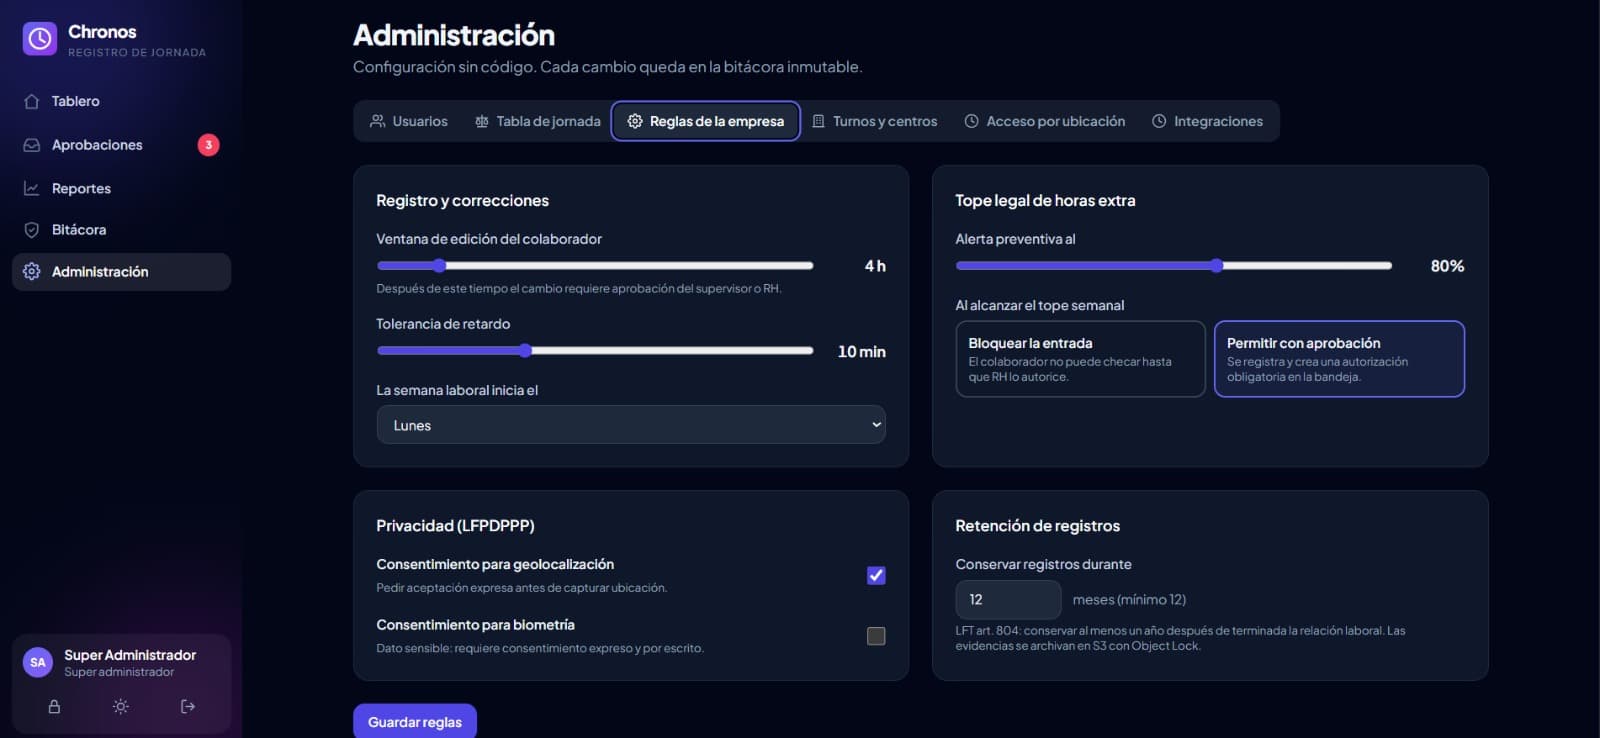Screen dimensions: 1600x738
Task: Click the Reportes chart icon
Action: pyautogui.click(x=32, y=188)
